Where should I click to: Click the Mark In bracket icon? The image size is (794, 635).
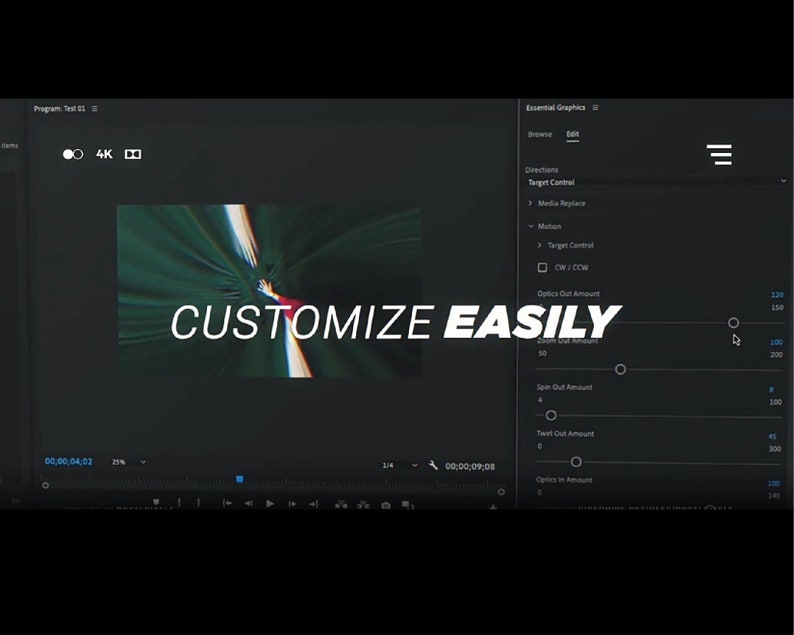point(179,502)
